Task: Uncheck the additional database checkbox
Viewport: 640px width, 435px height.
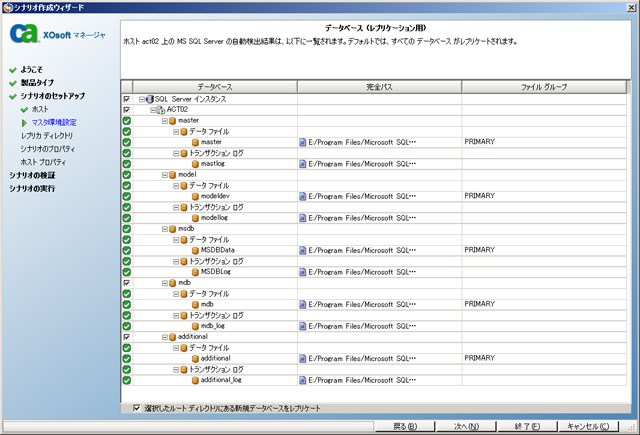Action: point(127,337)
